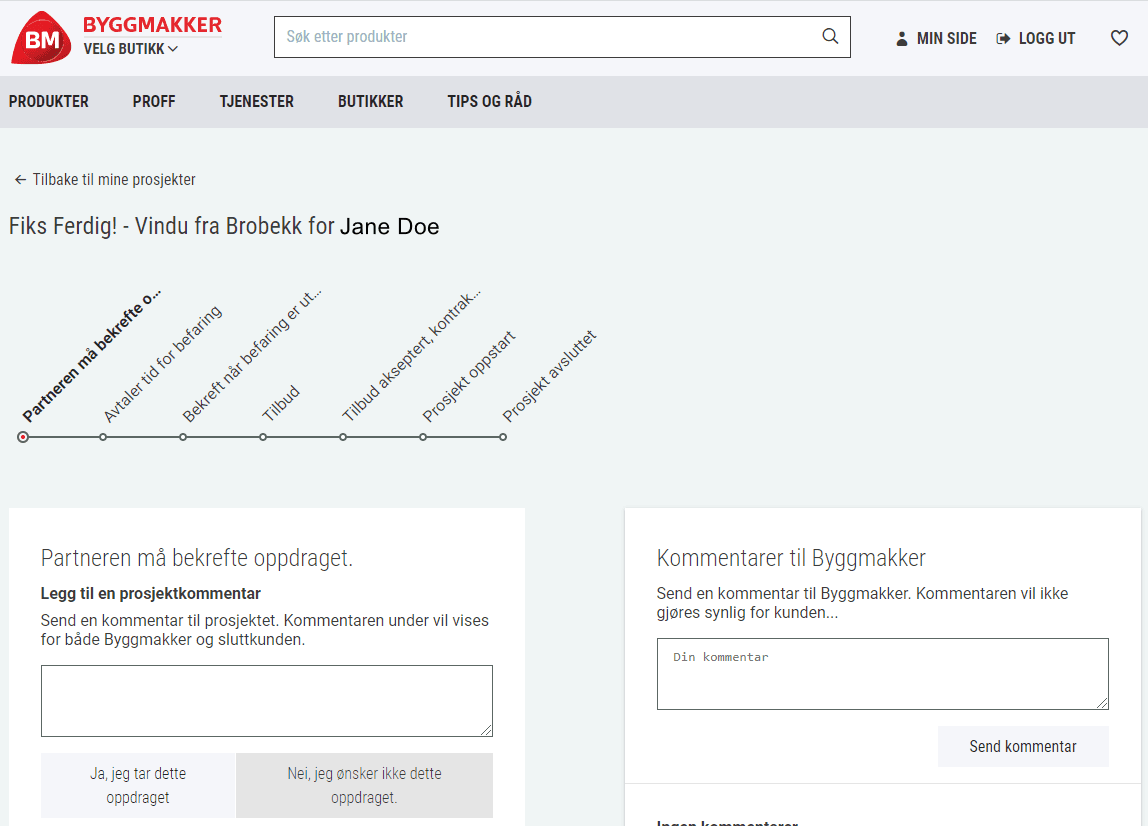This screenshot has height=826, width=1148.
Task: Focus the product search field
Action: [562, 37]
